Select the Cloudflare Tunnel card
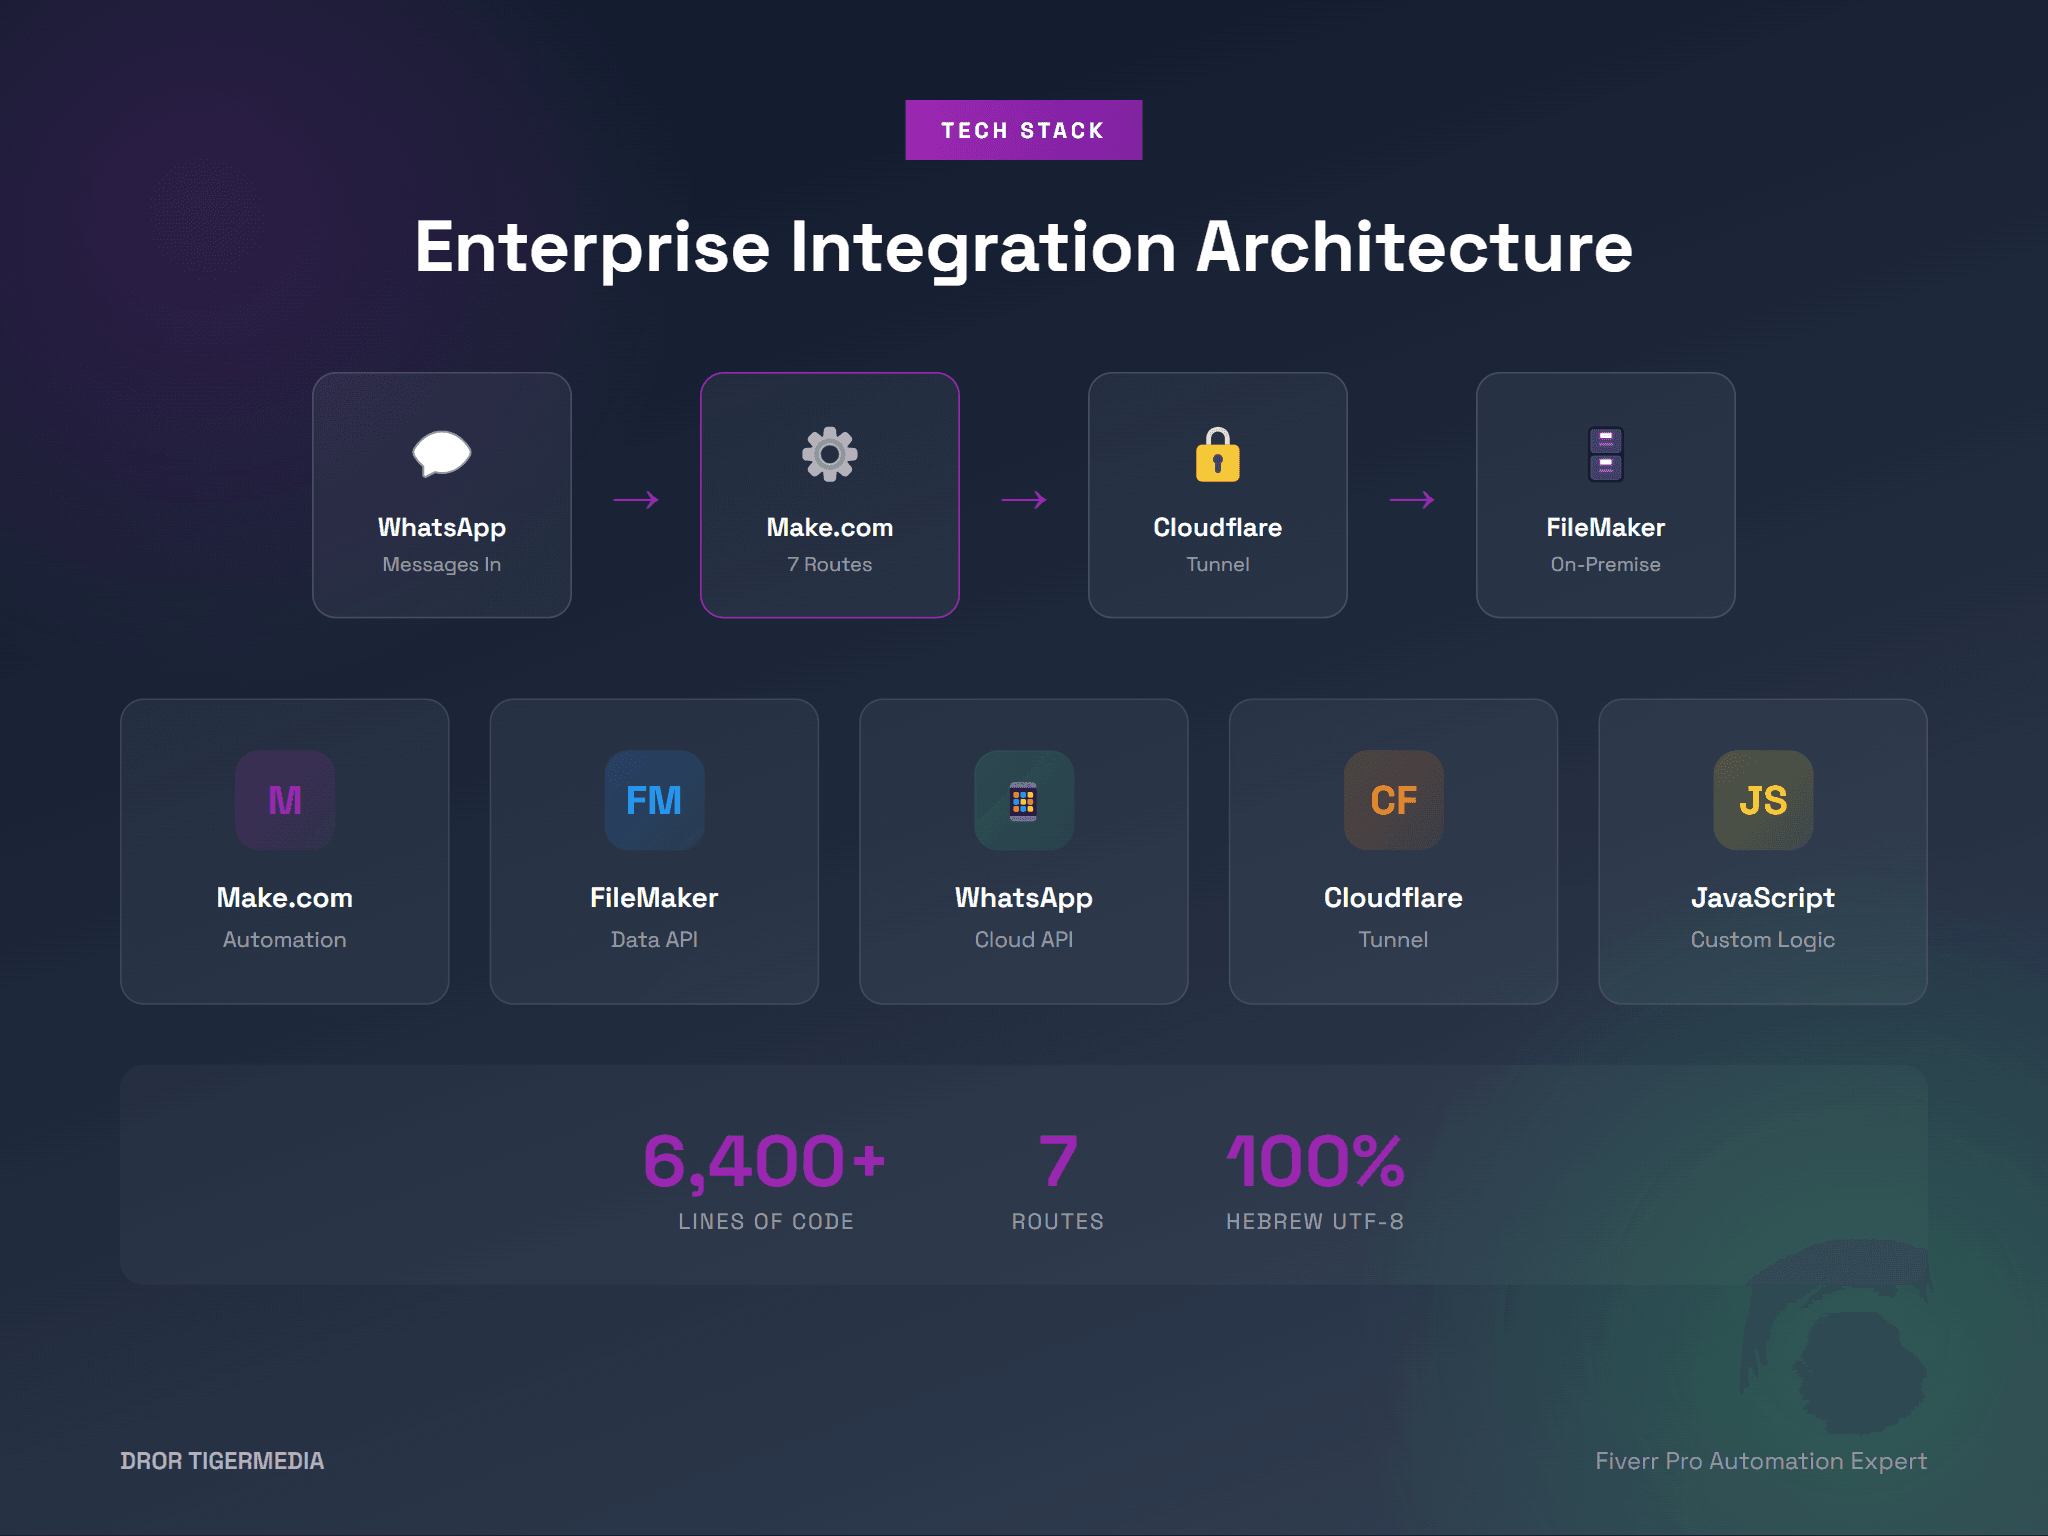The image size is (2048, 1536). (x=1217, y=494)
